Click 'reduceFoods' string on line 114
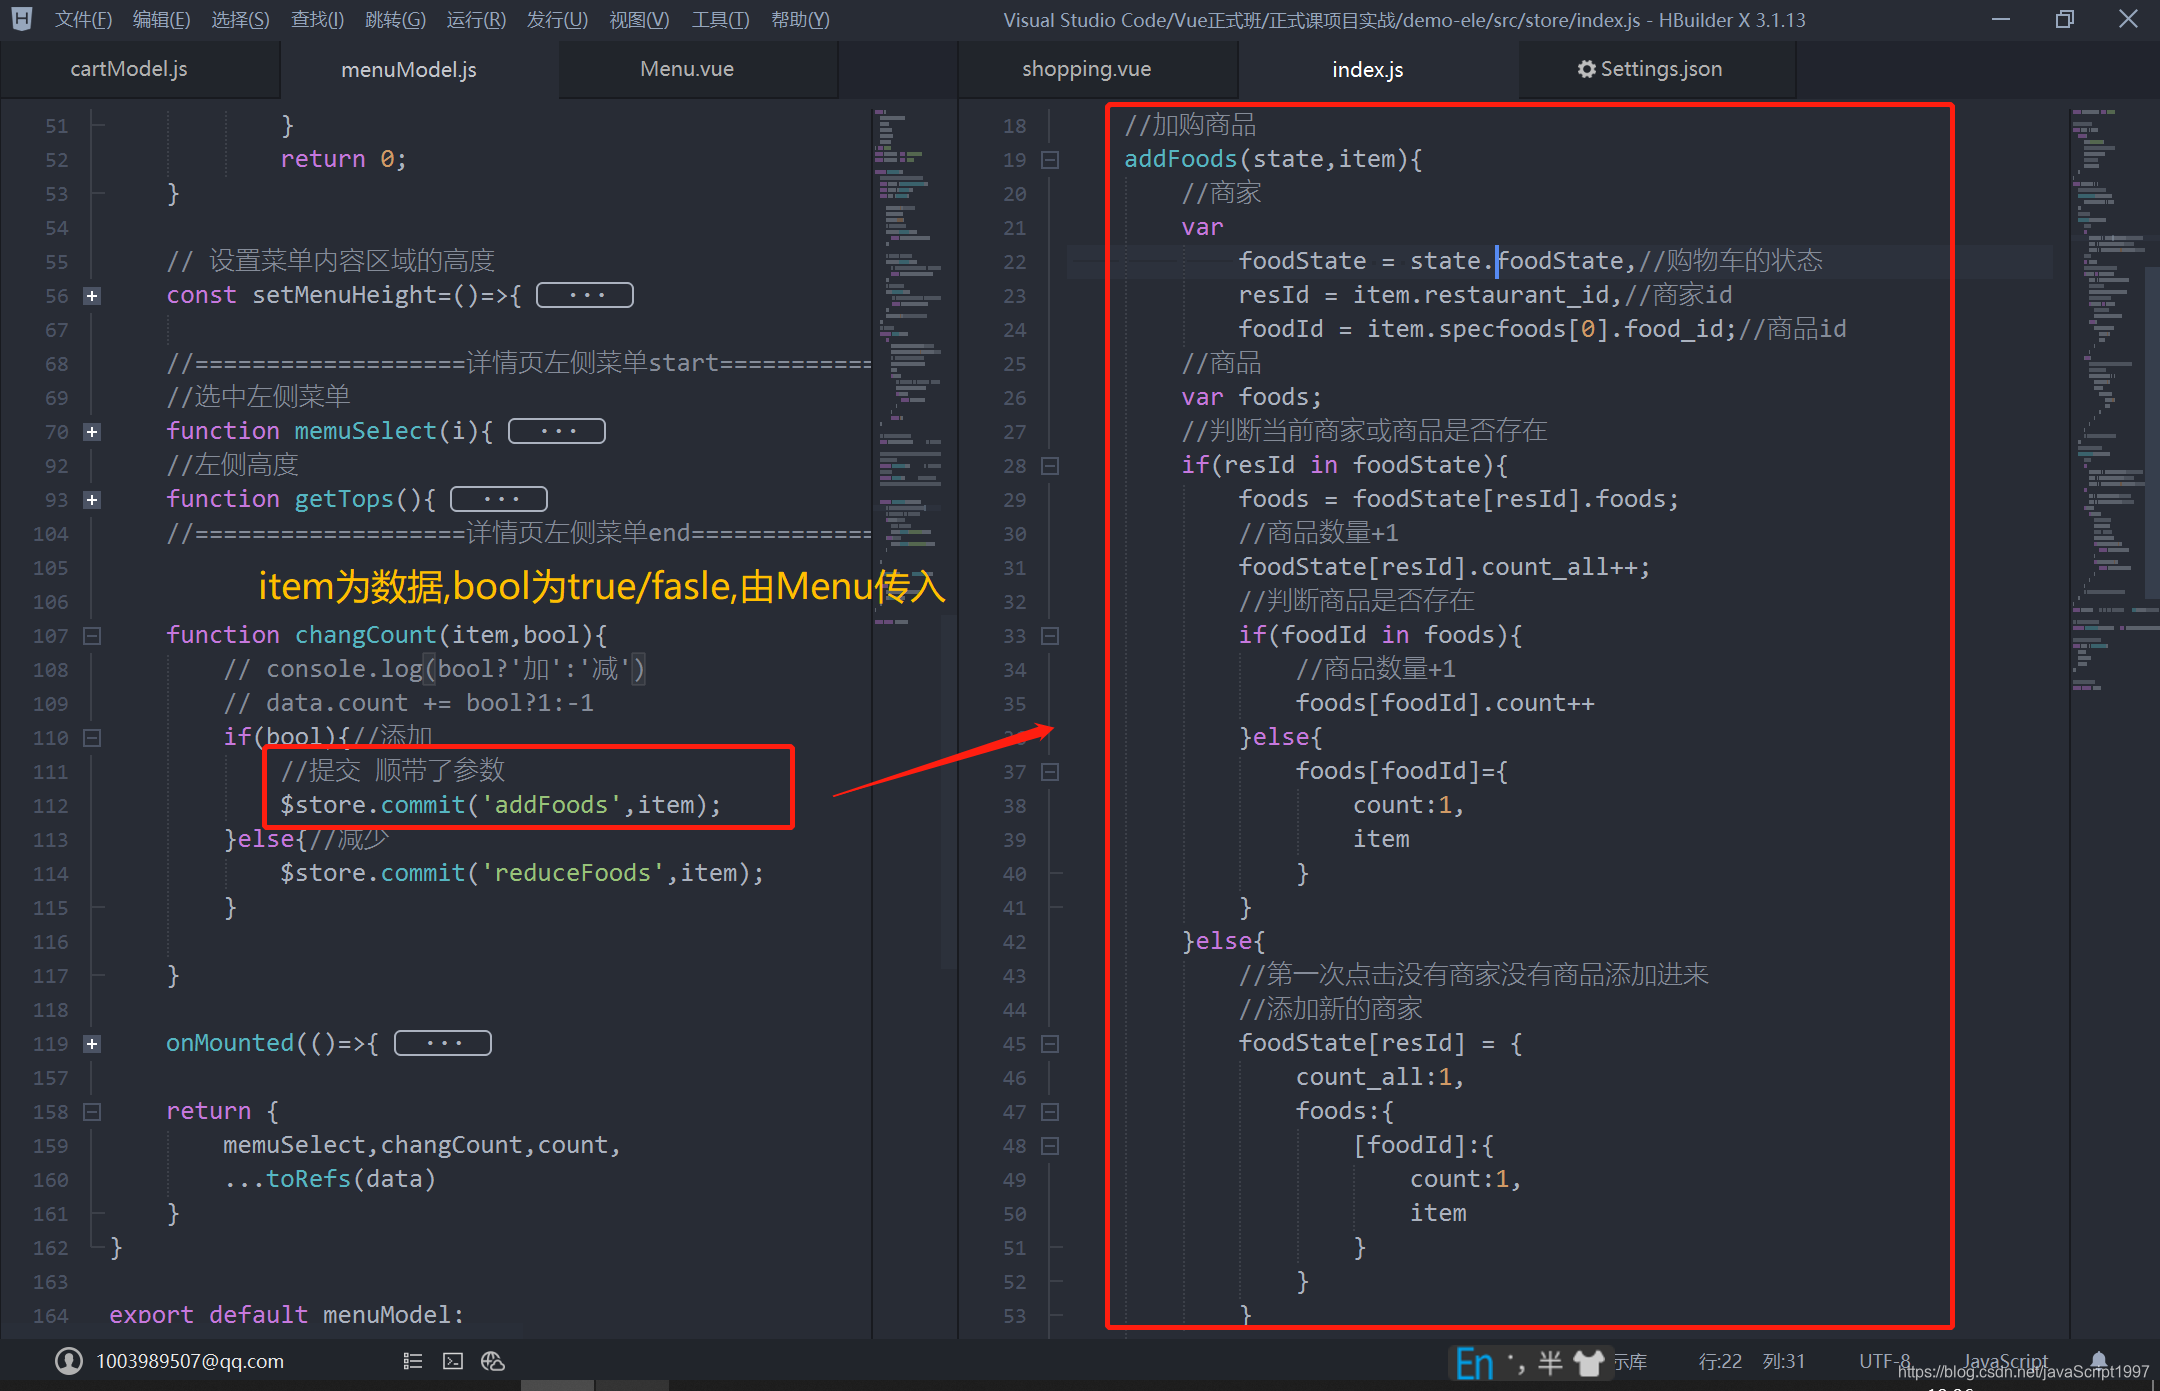Image resolution: width=2160 pixels, height=1391 pixels. point(573,873)
